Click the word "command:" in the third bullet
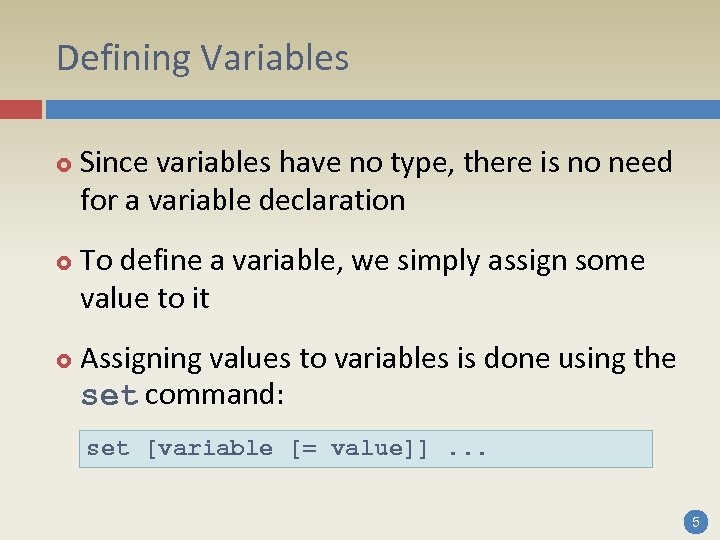The width and height of the screenshot is (720, 540). coord(215,395)
